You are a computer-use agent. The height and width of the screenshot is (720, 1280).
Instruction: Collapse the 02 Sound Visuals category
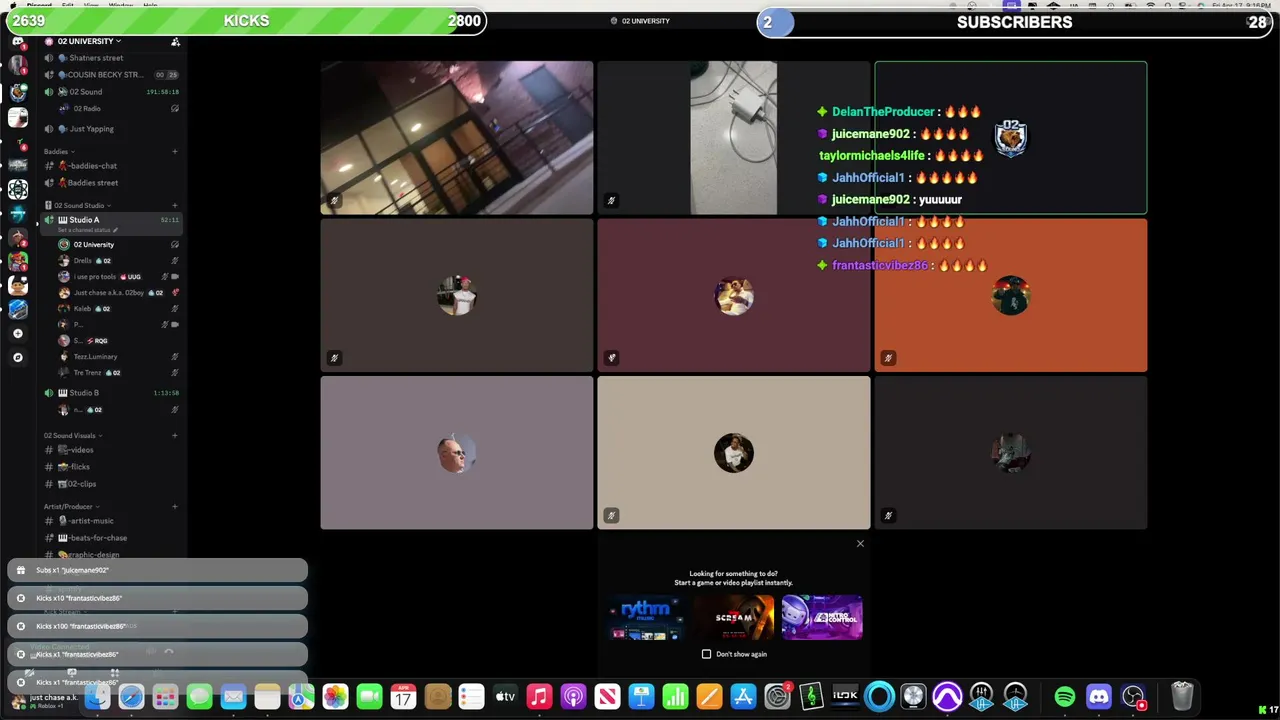coord(73,436)
